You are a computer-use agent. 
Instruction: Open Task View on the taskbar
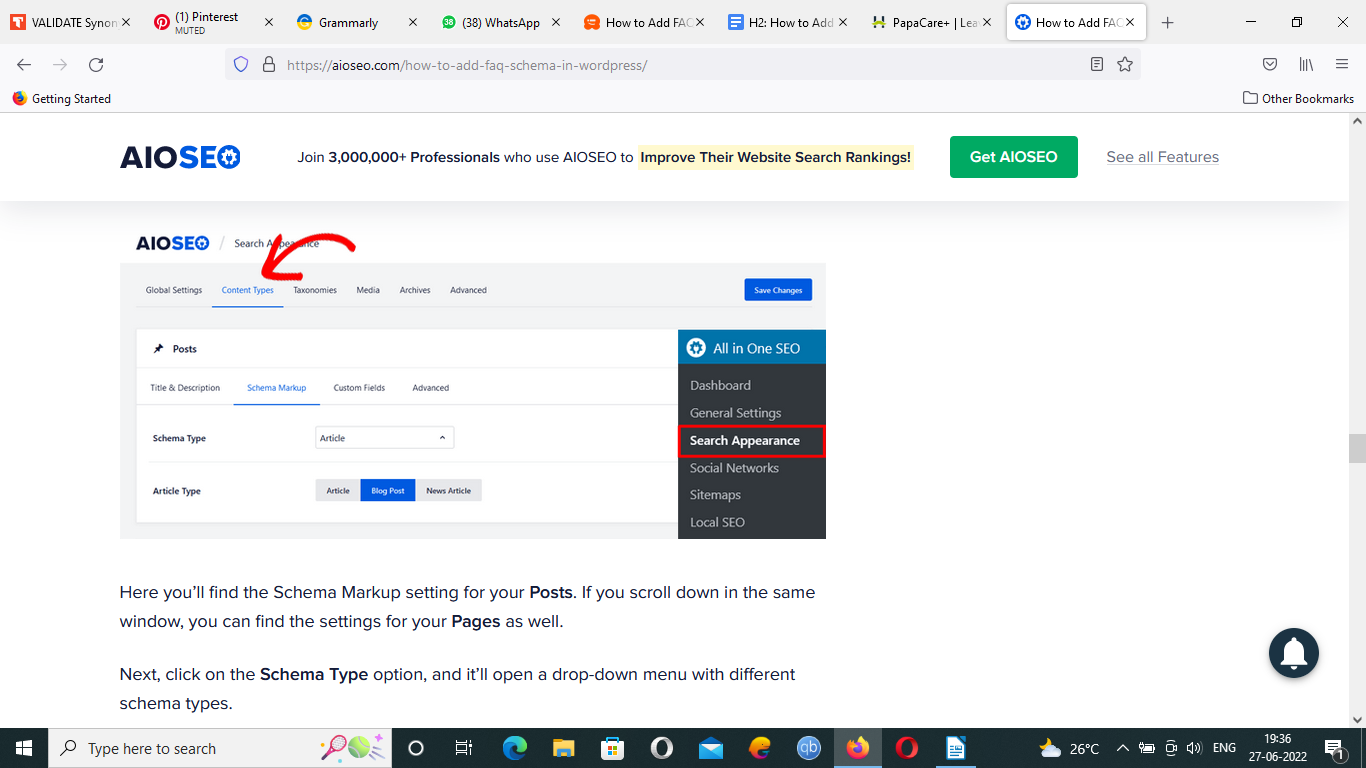point(464,748)
